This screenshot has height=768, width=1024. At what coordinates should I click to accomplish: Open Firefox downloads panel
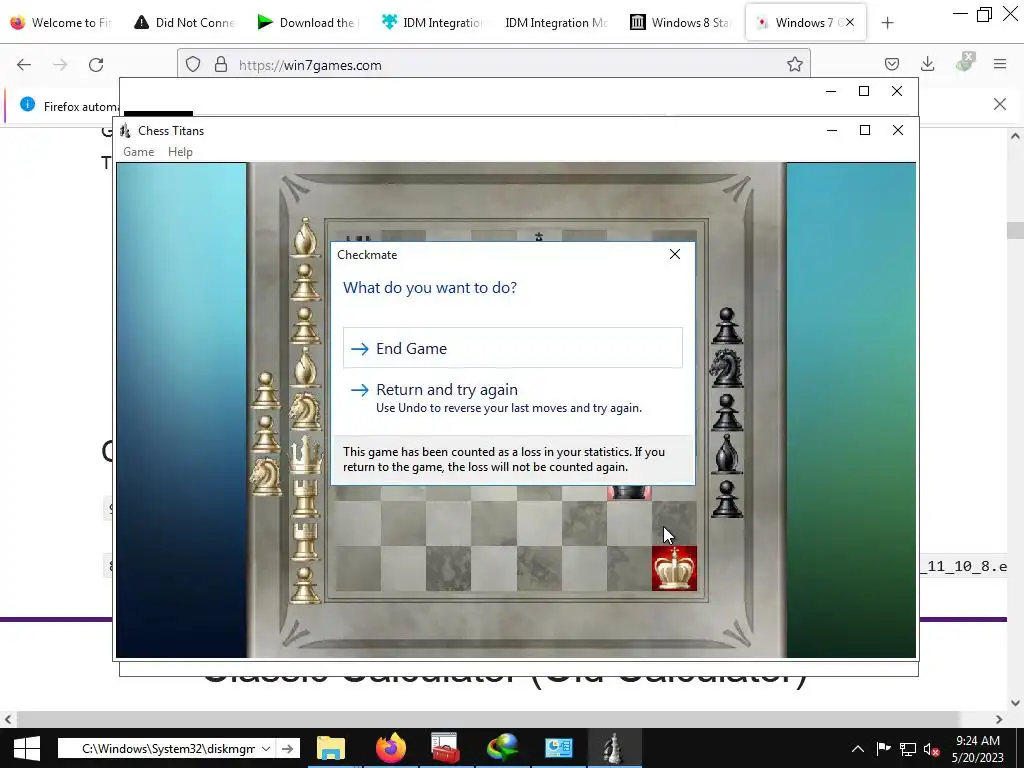[927, 64]
